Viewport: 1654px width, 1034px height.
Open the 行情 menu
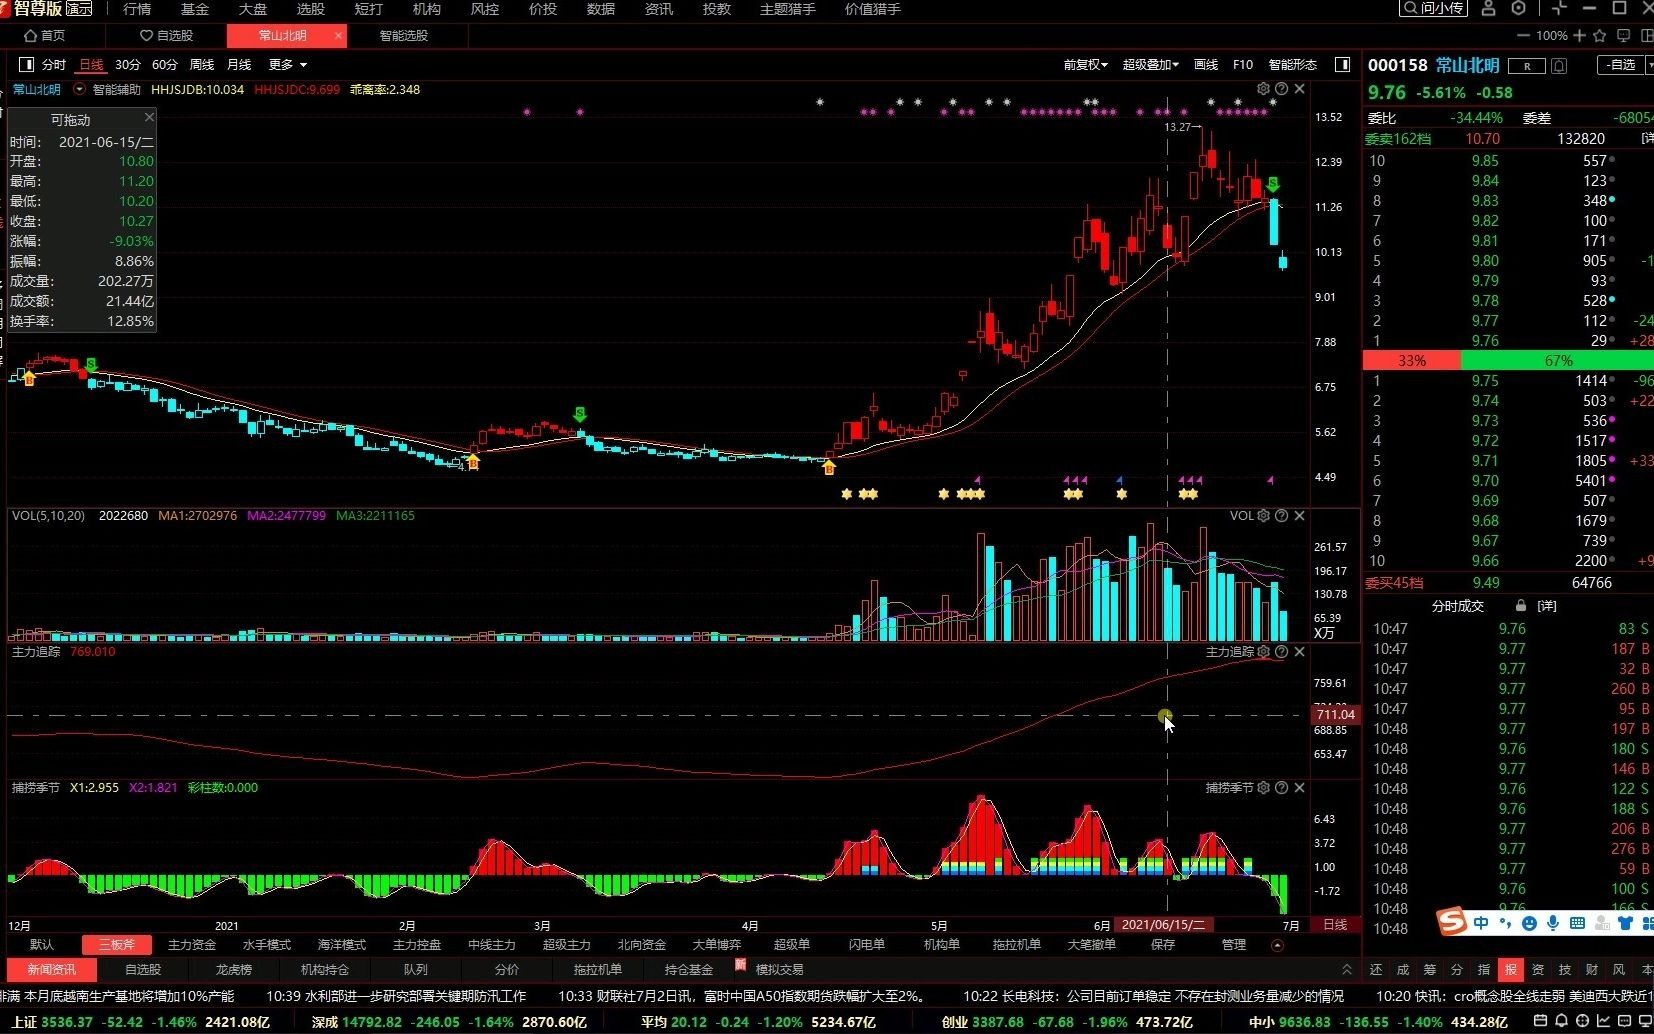click(x=137, y=9)
